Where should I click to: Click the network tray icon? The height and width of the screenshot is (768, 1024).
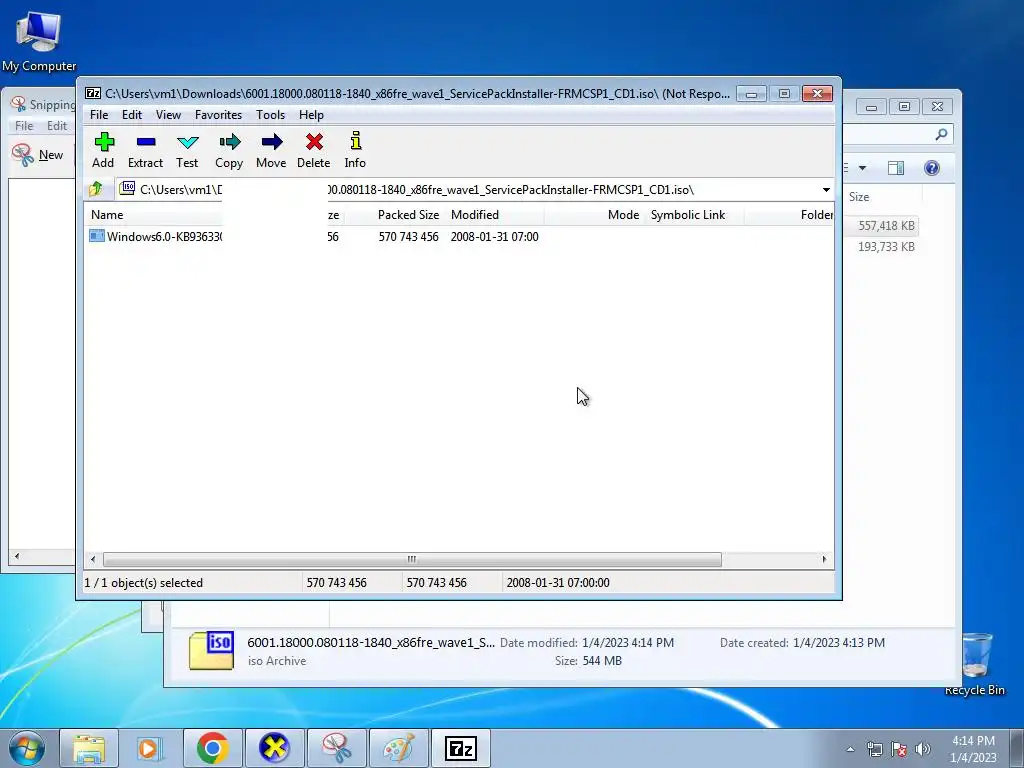point(874,749)
